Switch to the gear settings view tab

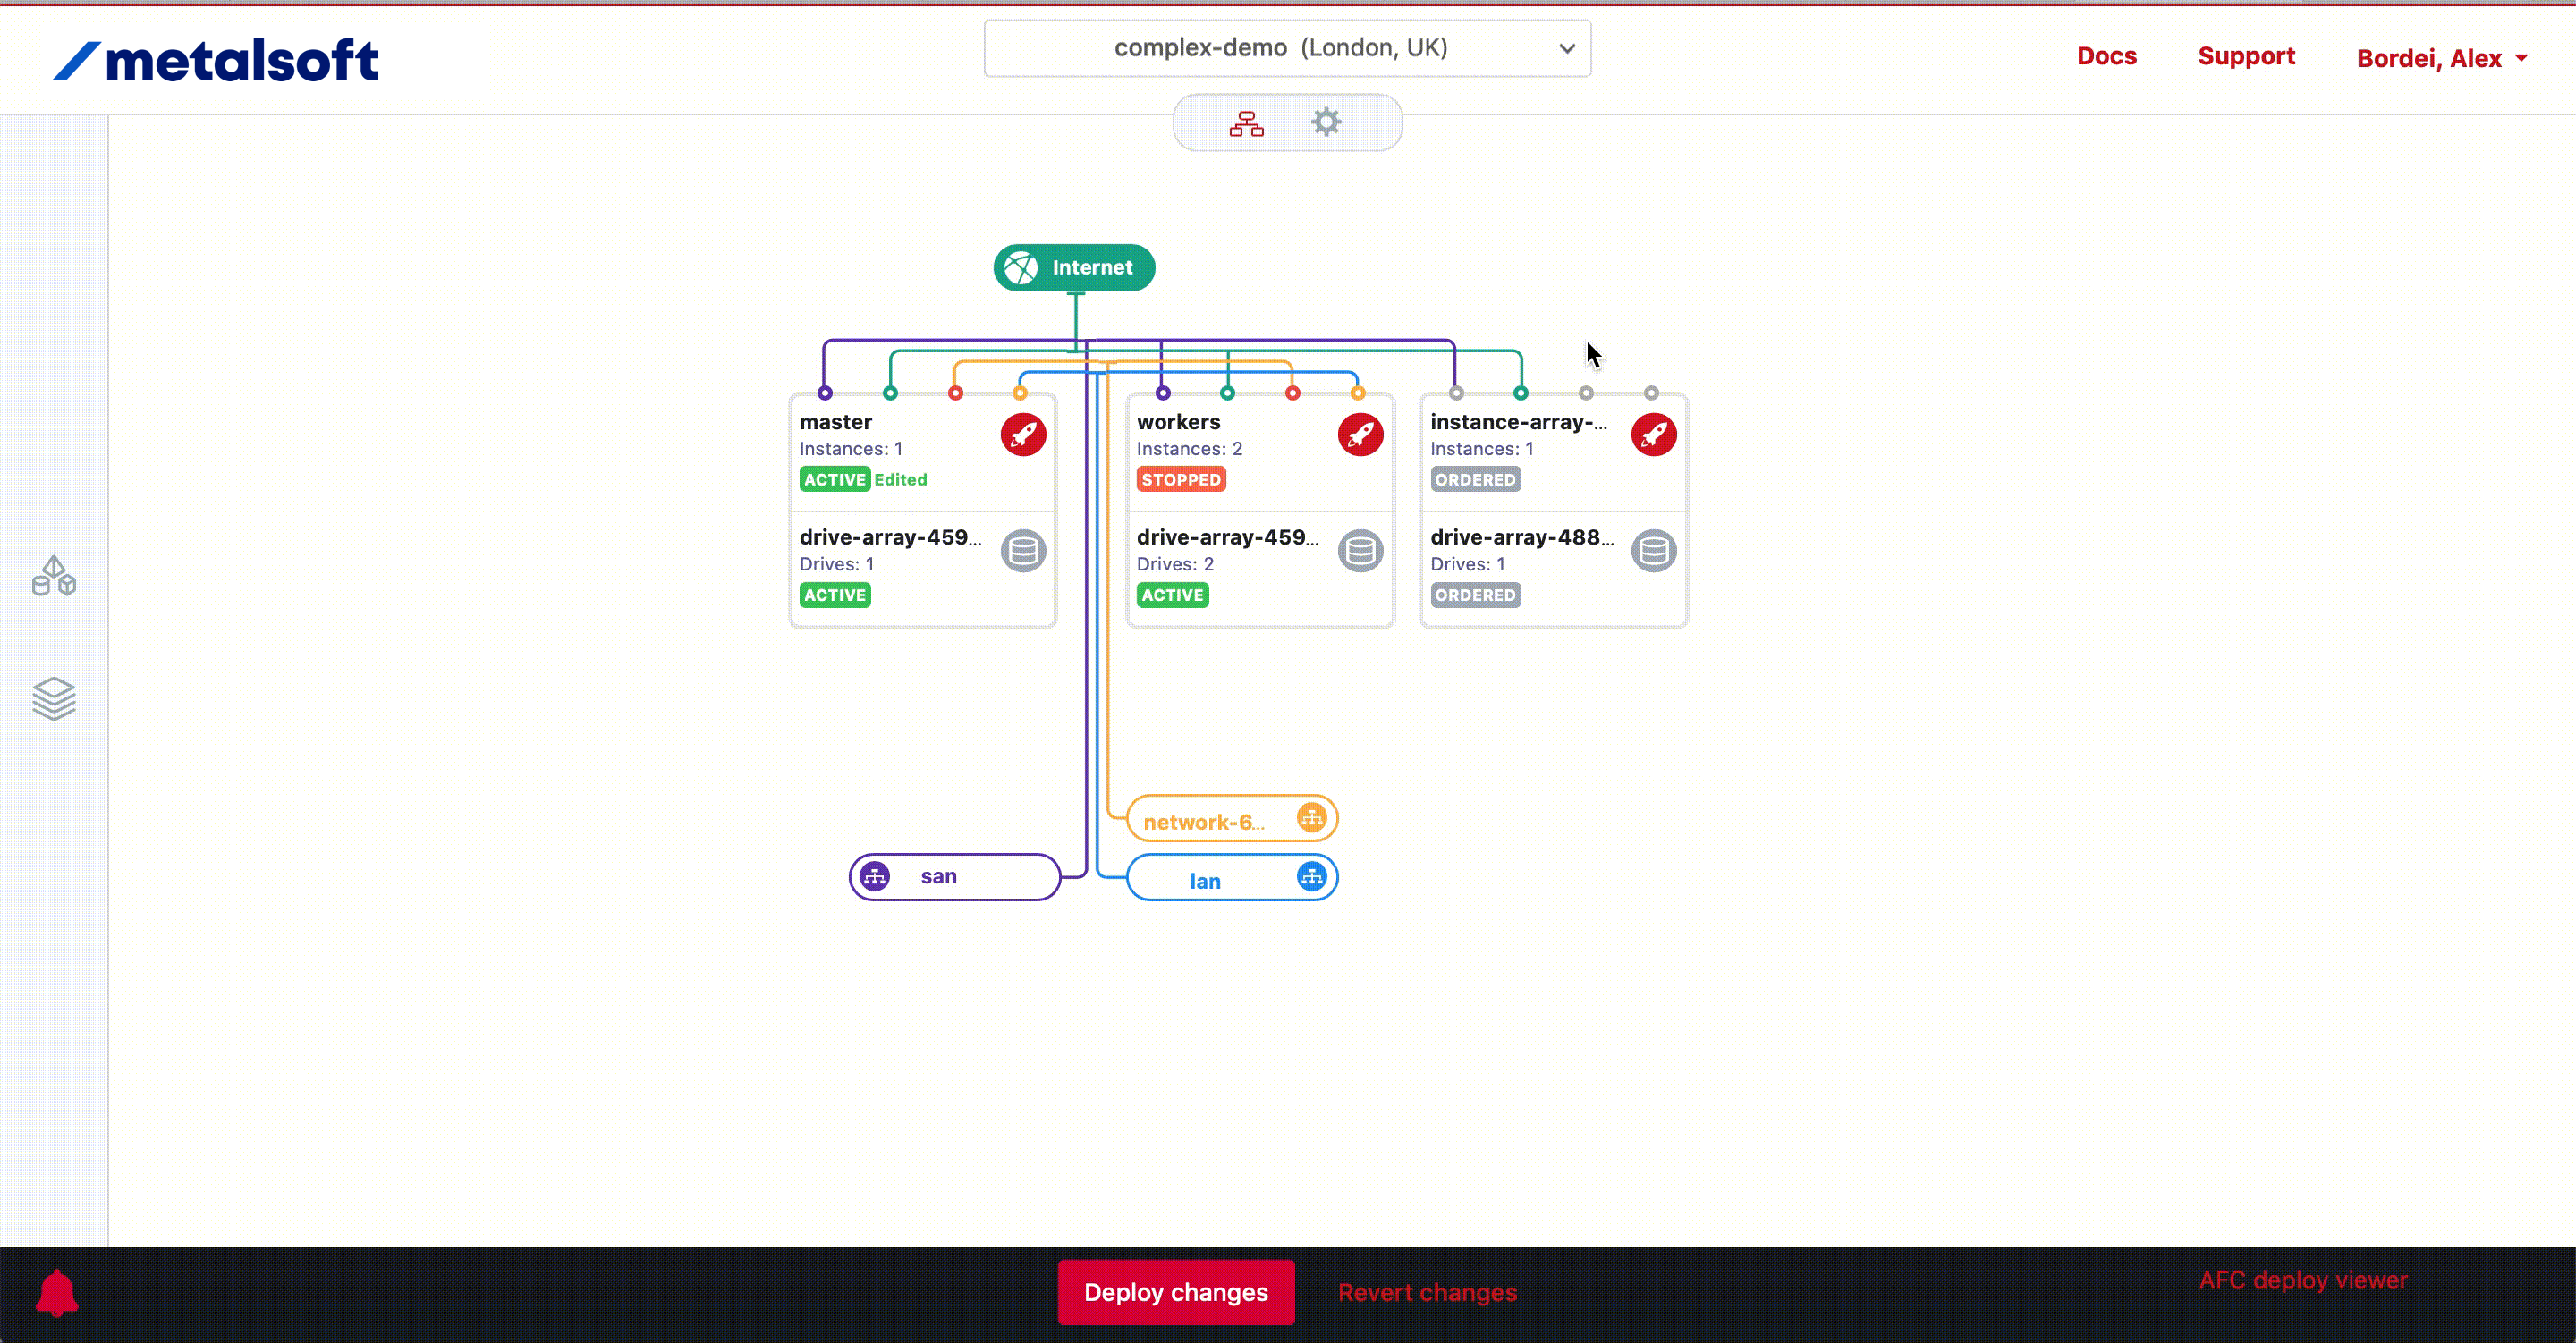pyautogui.click(x=1326, y=123)
